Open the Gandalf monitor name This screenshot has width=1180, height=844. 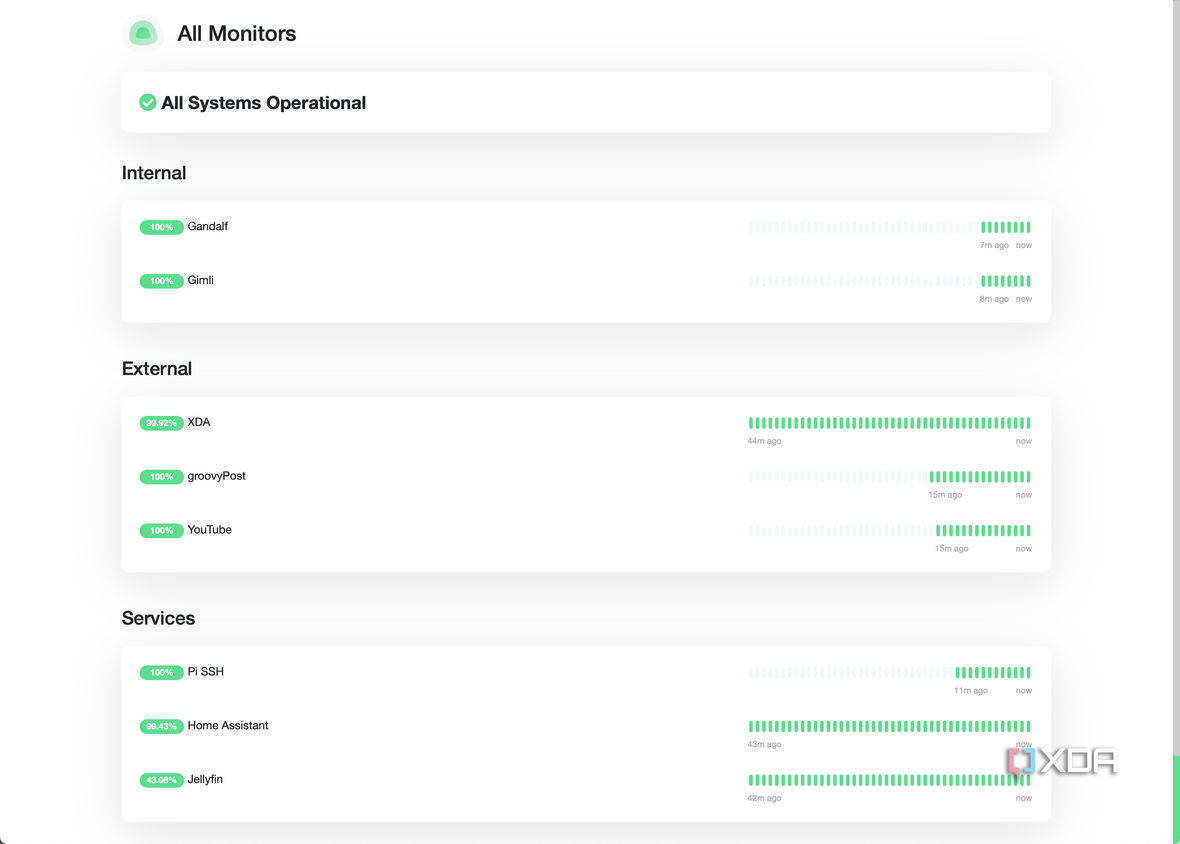[x=208, y=226]
